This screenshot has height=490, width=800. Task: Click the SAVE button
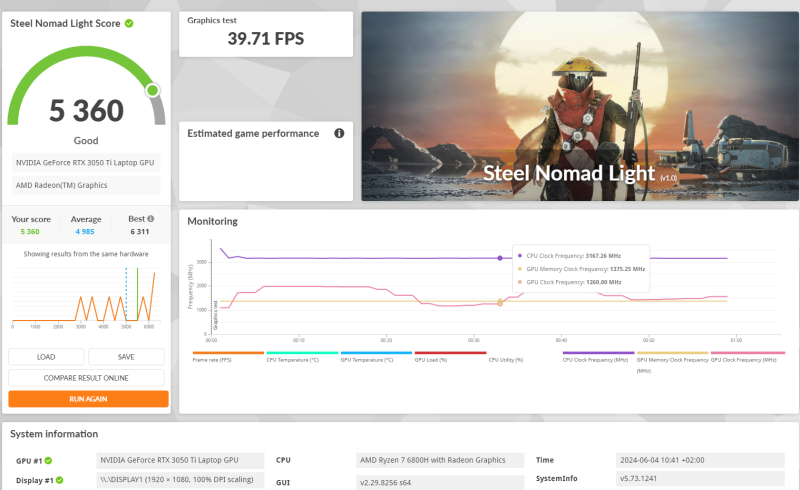(126, 357)
